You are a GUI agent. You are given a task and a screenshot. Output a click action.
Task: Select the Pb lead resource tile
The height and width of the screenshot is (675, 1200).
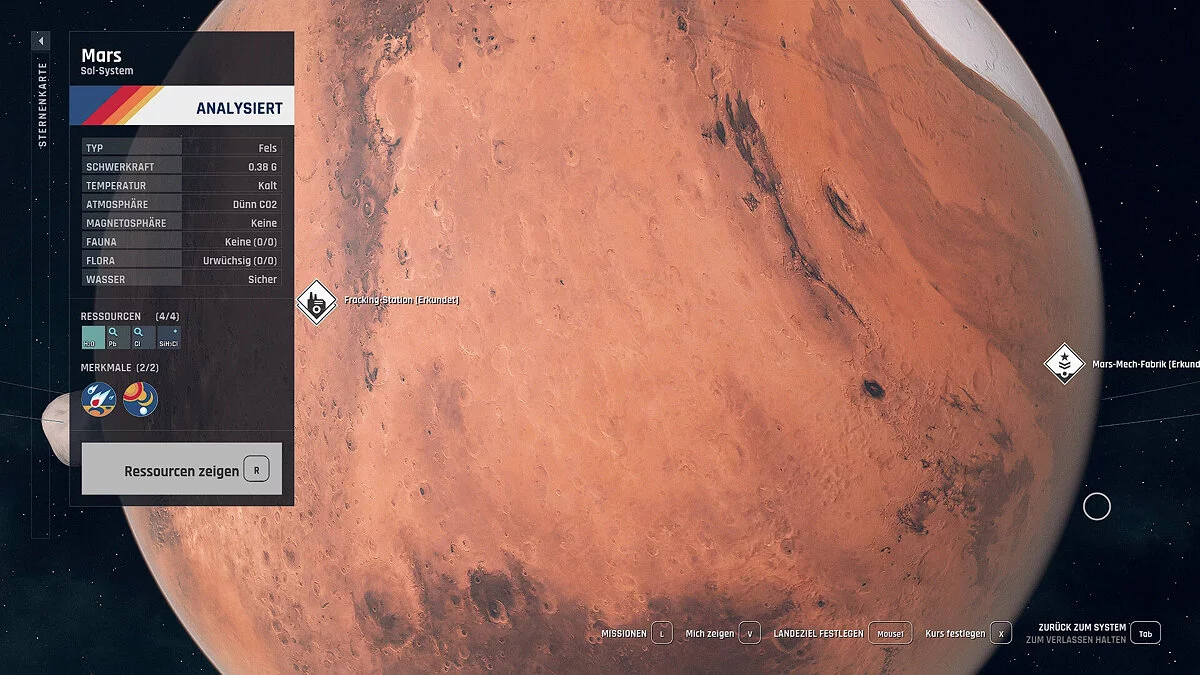point(117,337)
